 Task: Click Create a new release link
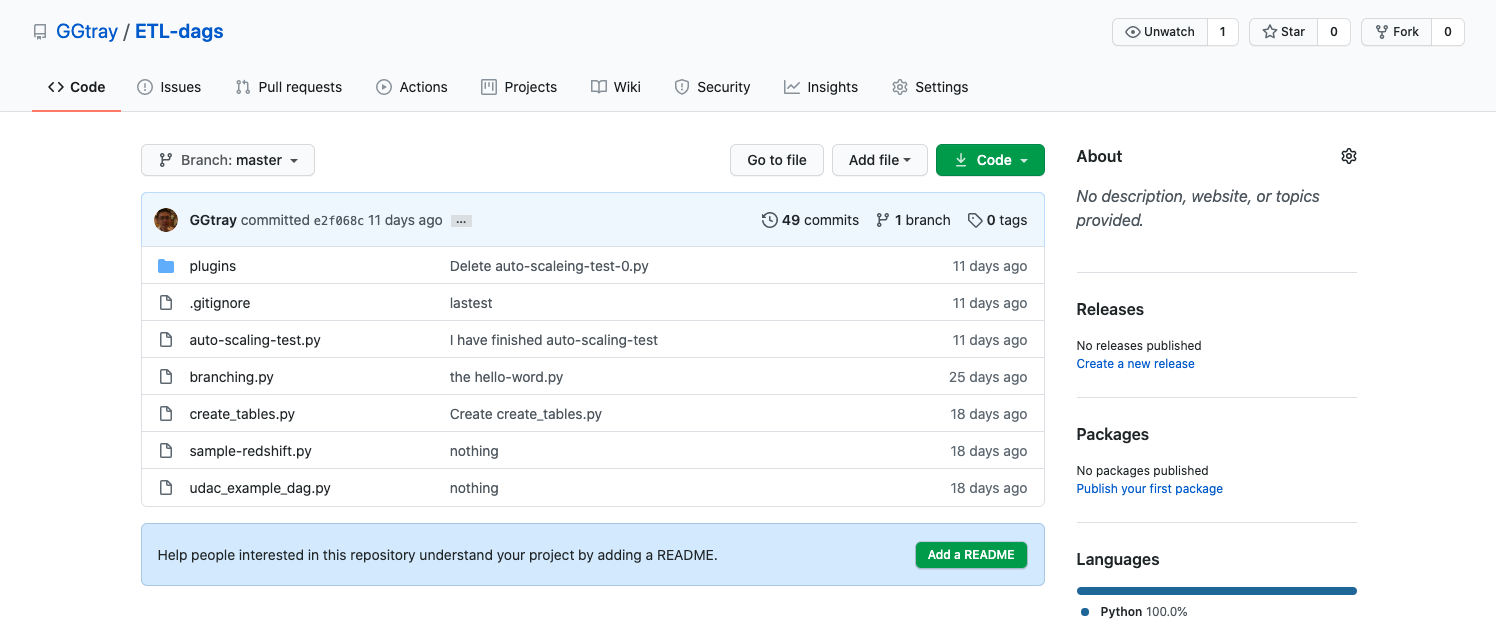(x=1135, y=364)
